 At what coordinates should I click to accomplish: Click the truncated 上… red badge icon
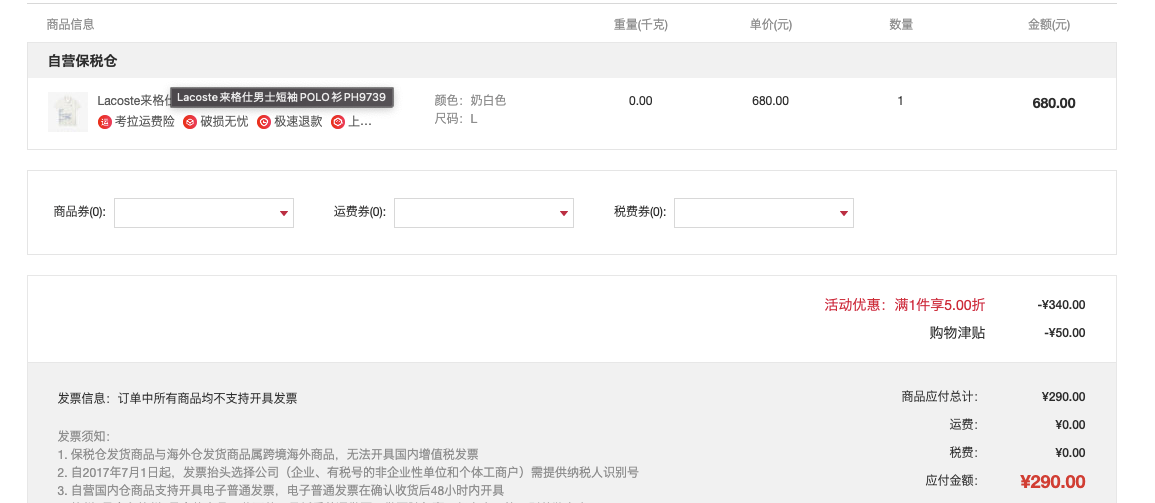point(337,122)
